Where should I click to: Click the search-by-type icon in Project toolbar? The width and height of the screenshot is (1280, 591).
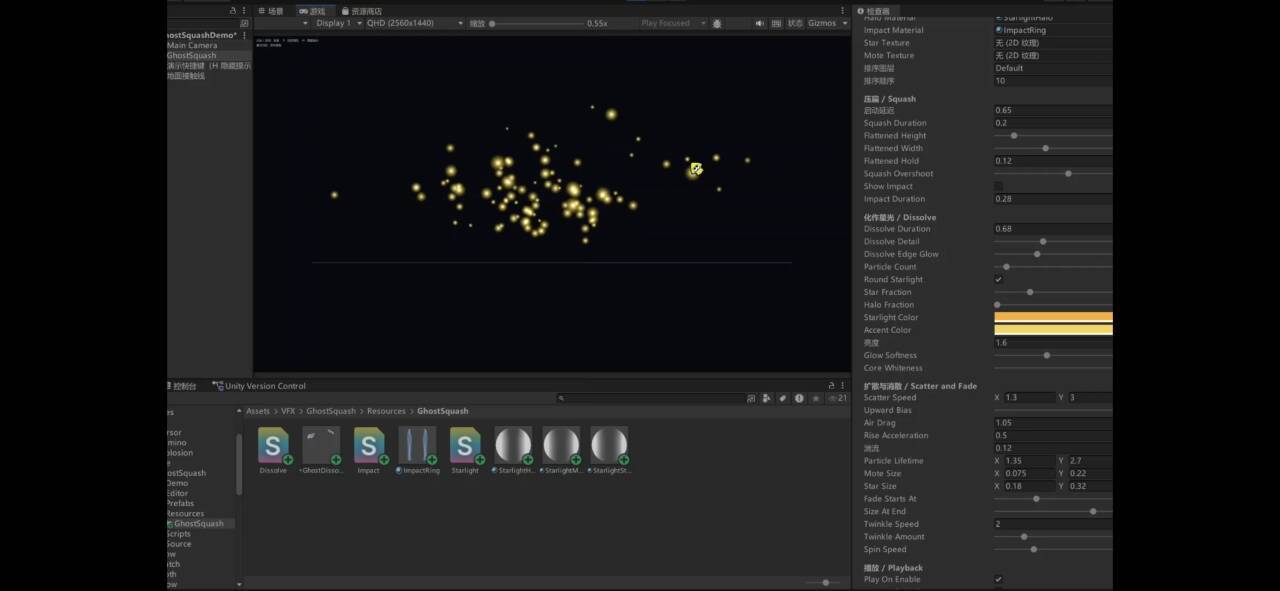(767, 398)
